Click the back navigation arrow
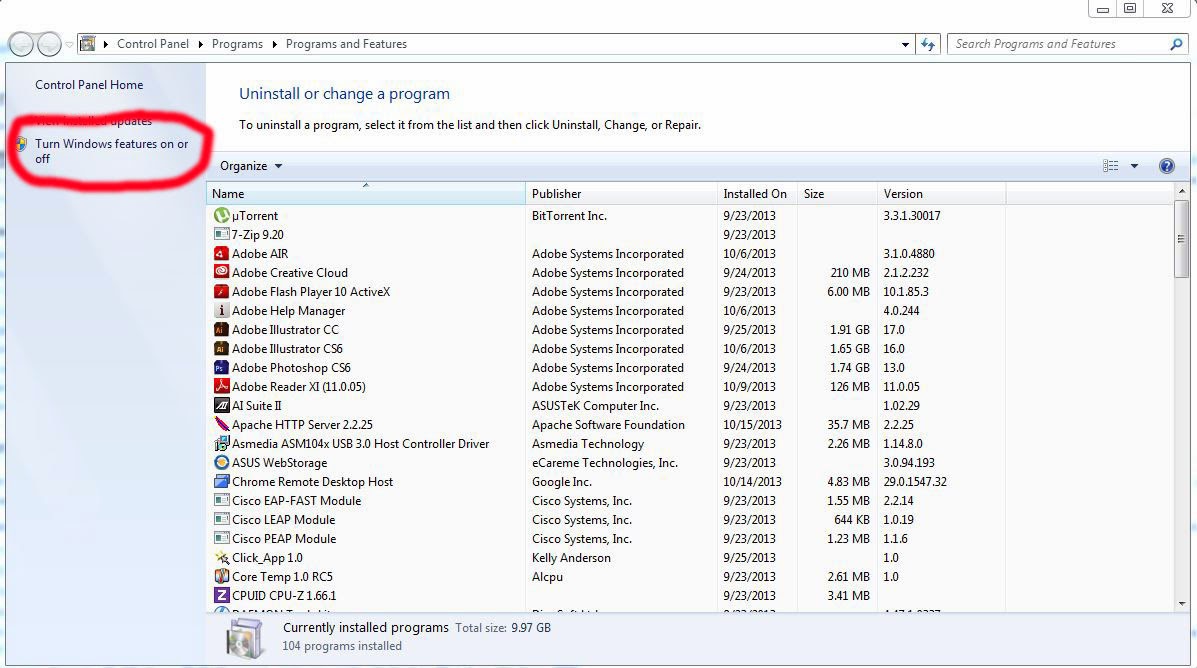Image resolution: width=1197 pixels, height=668 pixels. (21, 44)
